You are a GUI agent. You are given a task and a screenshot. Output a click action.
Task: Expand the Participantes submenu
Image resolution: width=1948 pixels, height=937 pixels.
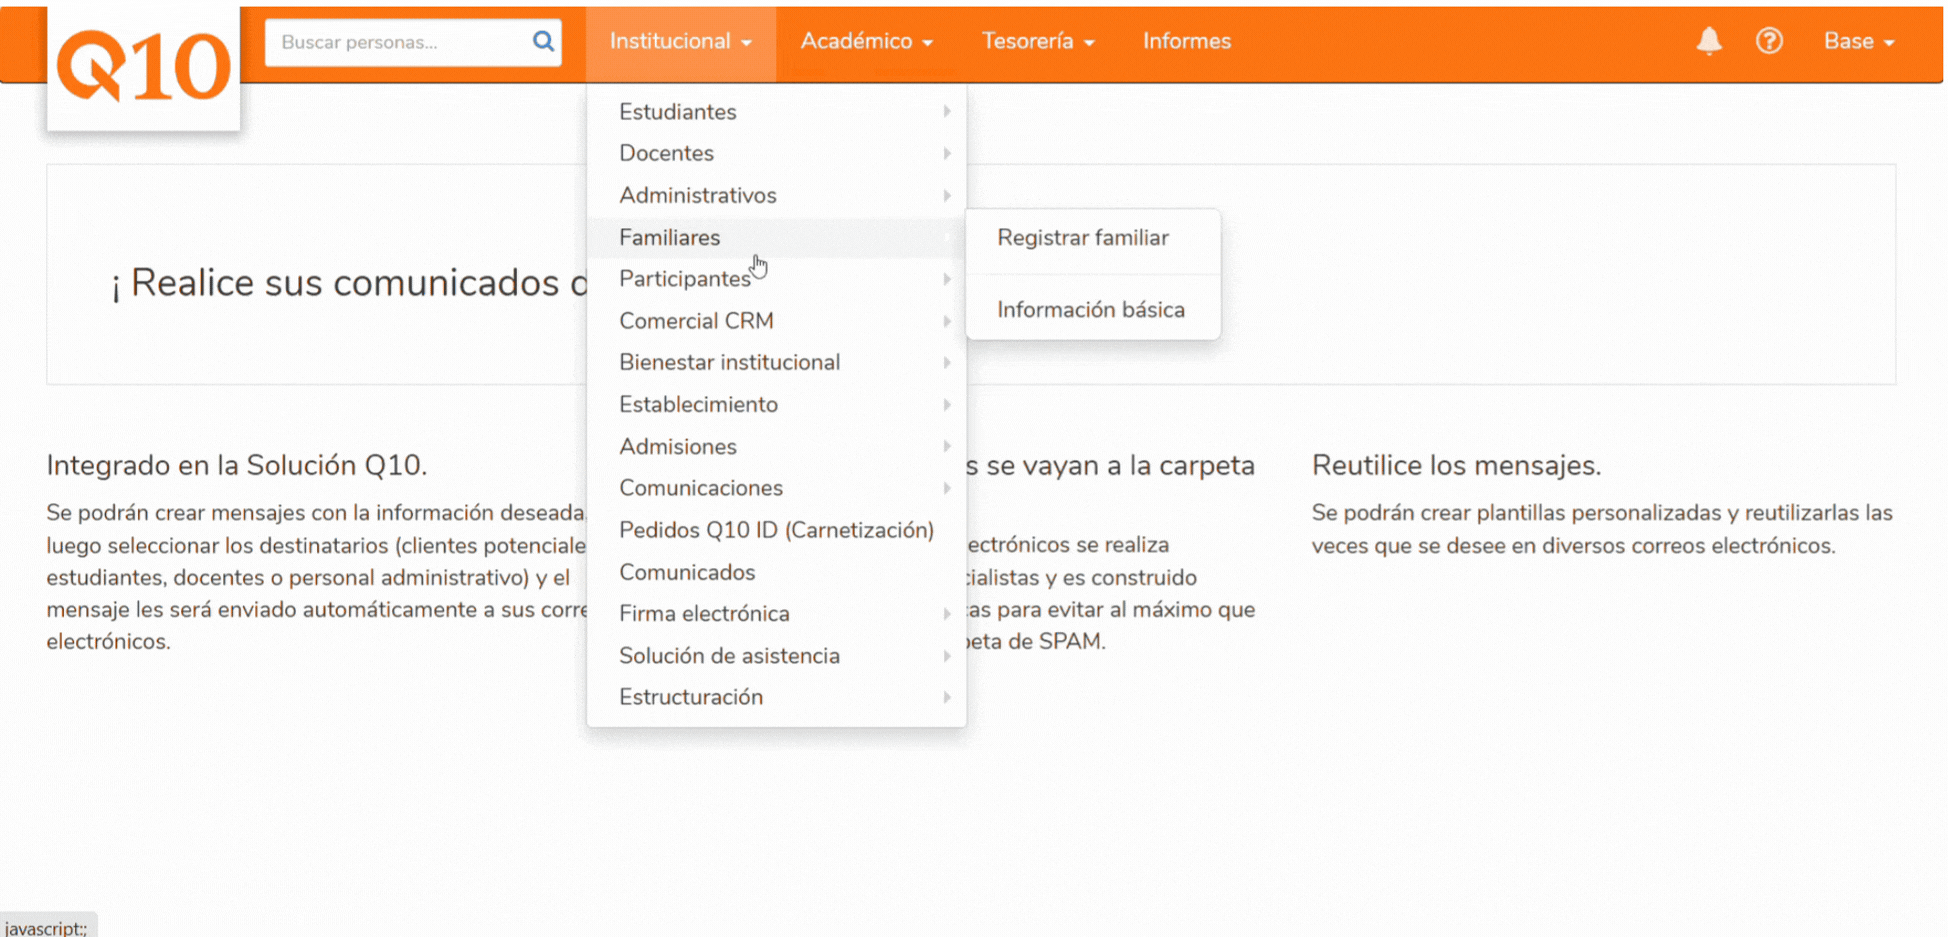click(777, 279)
